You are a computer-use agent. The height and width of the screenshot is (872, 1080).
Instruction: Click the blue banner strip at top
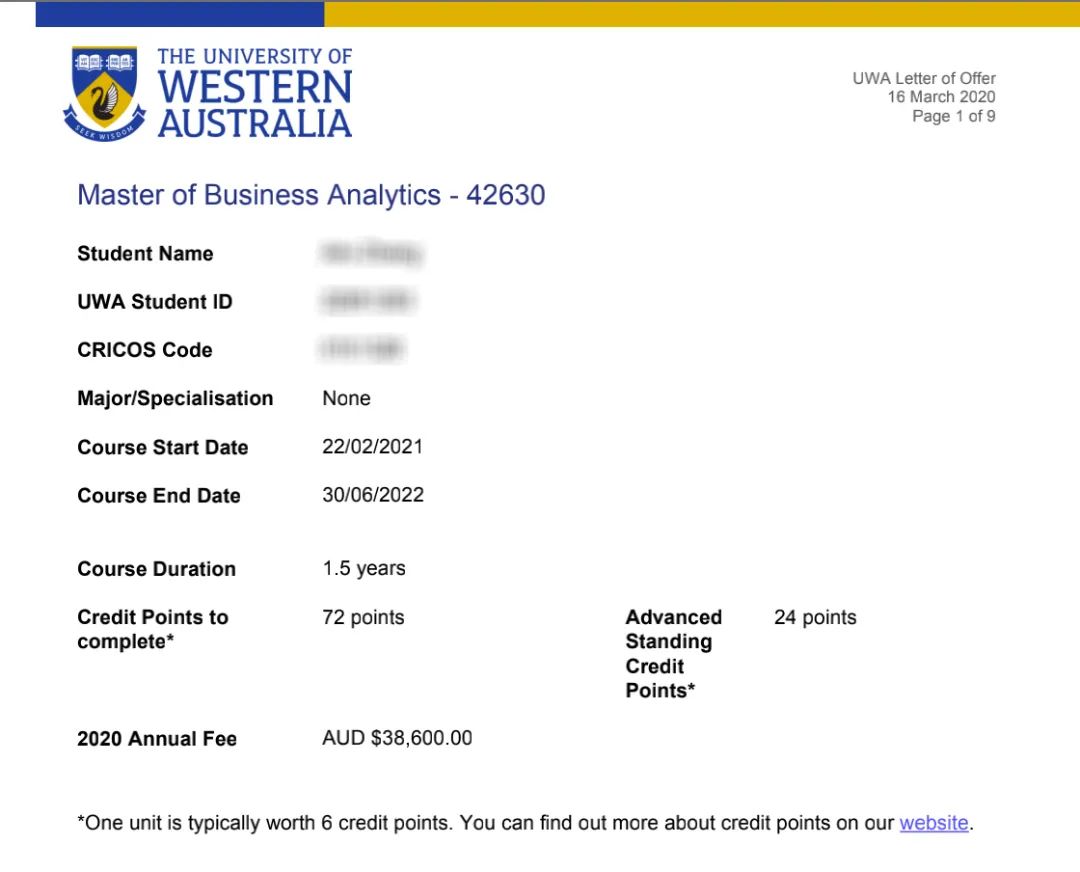(x=180, y=14)
